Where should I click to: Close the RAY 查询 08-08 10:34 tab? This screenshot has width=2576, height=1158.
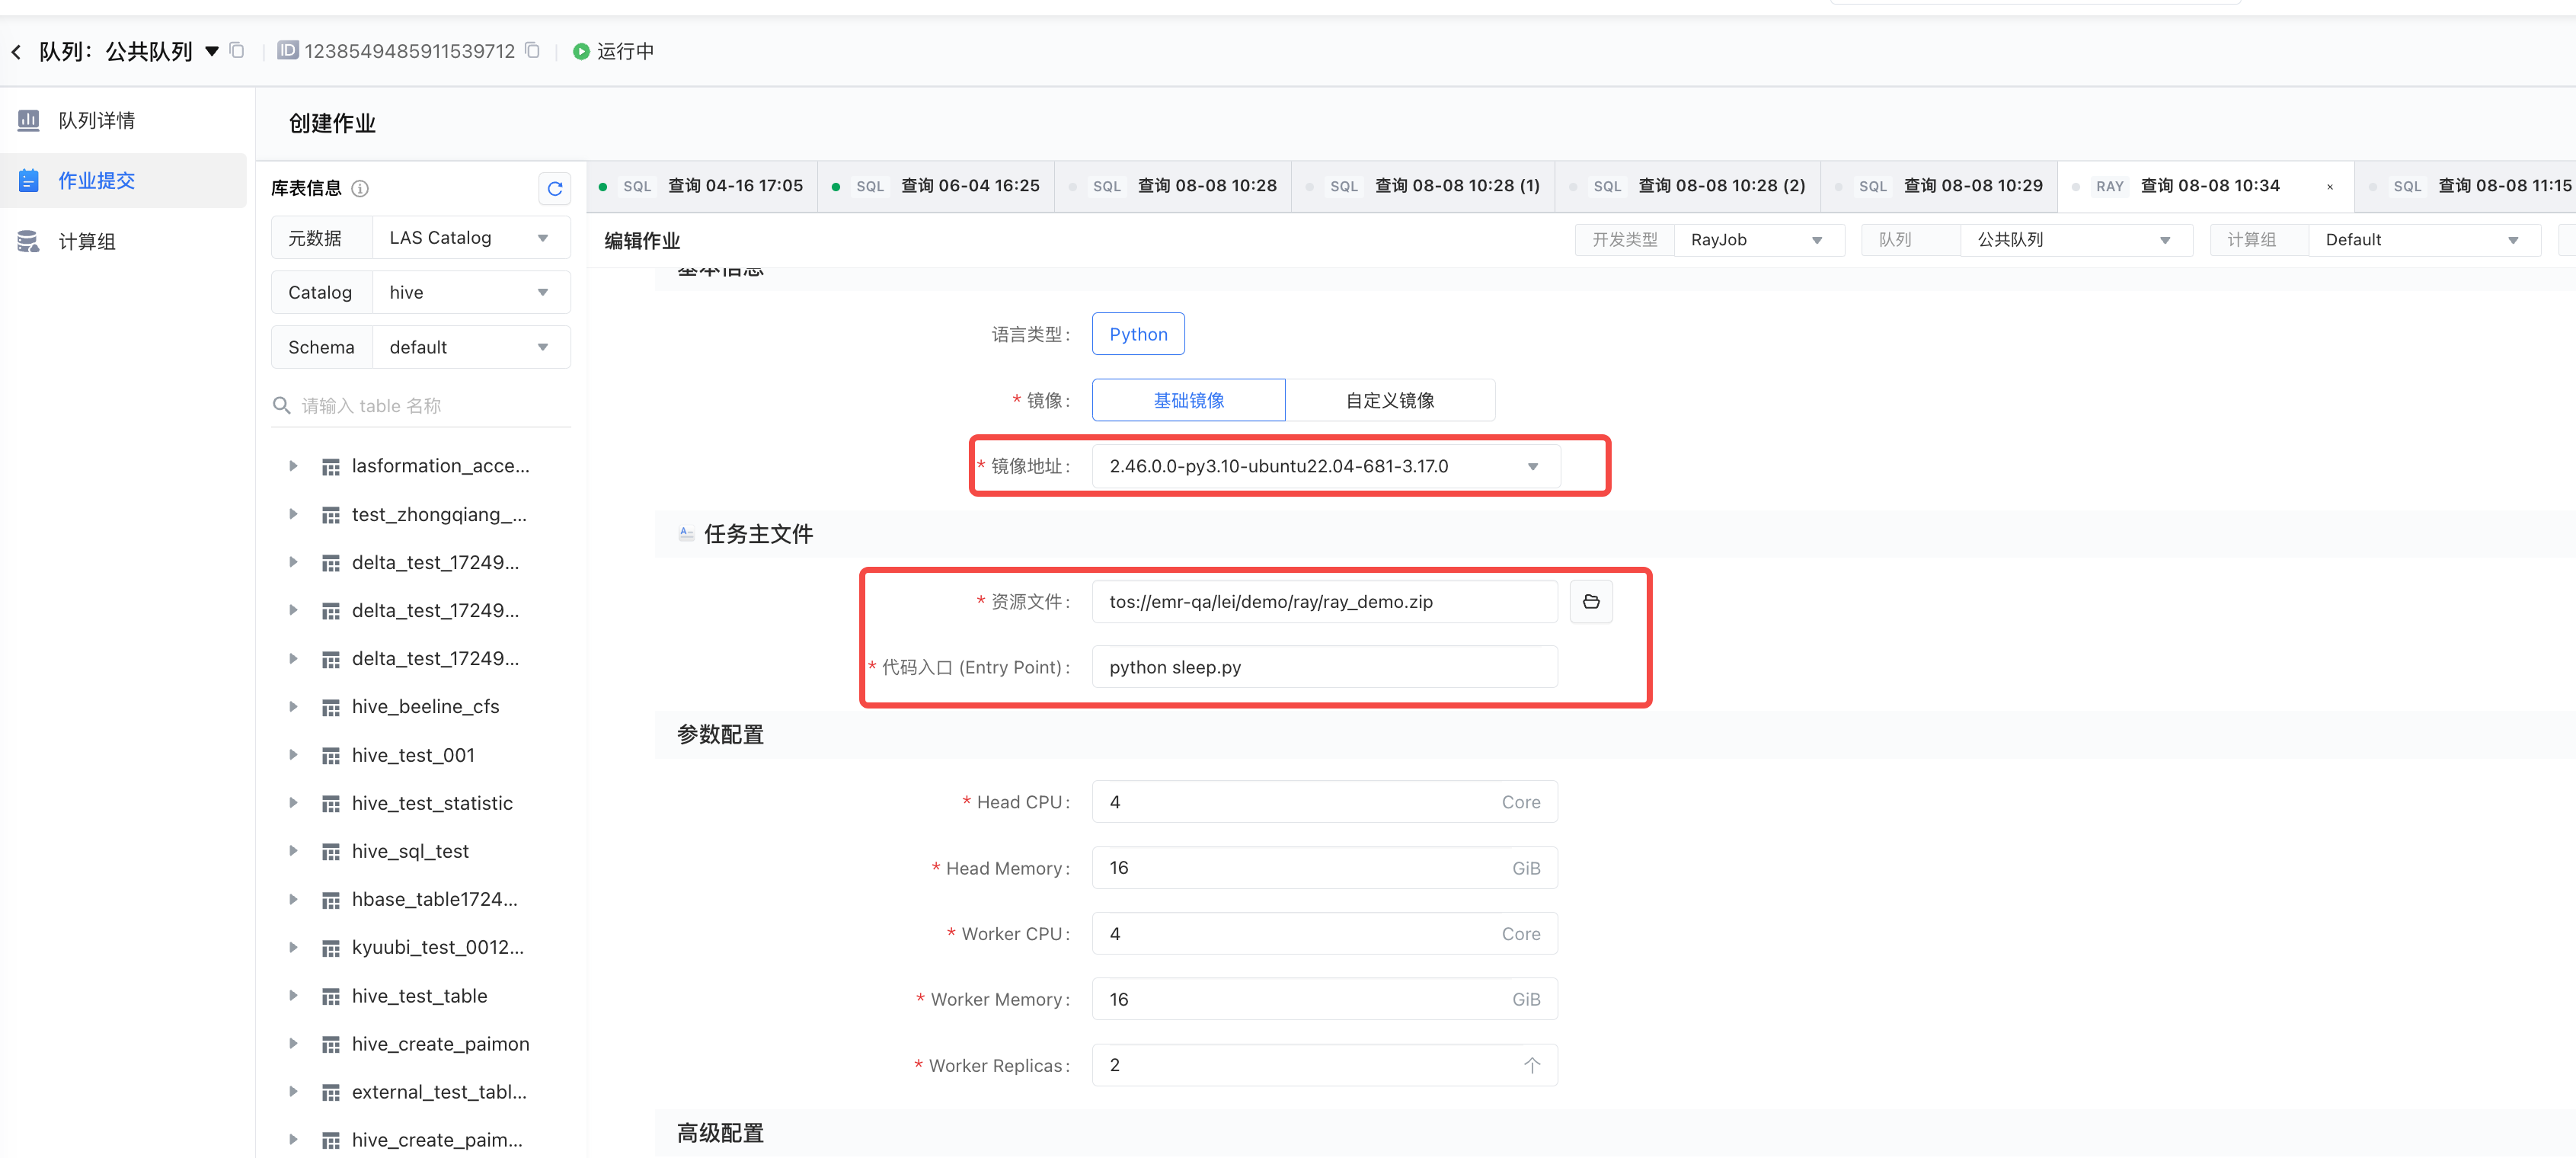[2329, 187]
